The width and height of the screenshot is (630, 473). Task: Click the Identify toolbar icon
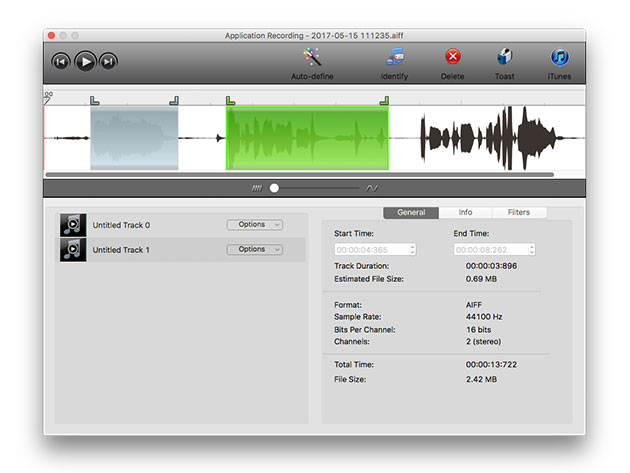point(394,64)
